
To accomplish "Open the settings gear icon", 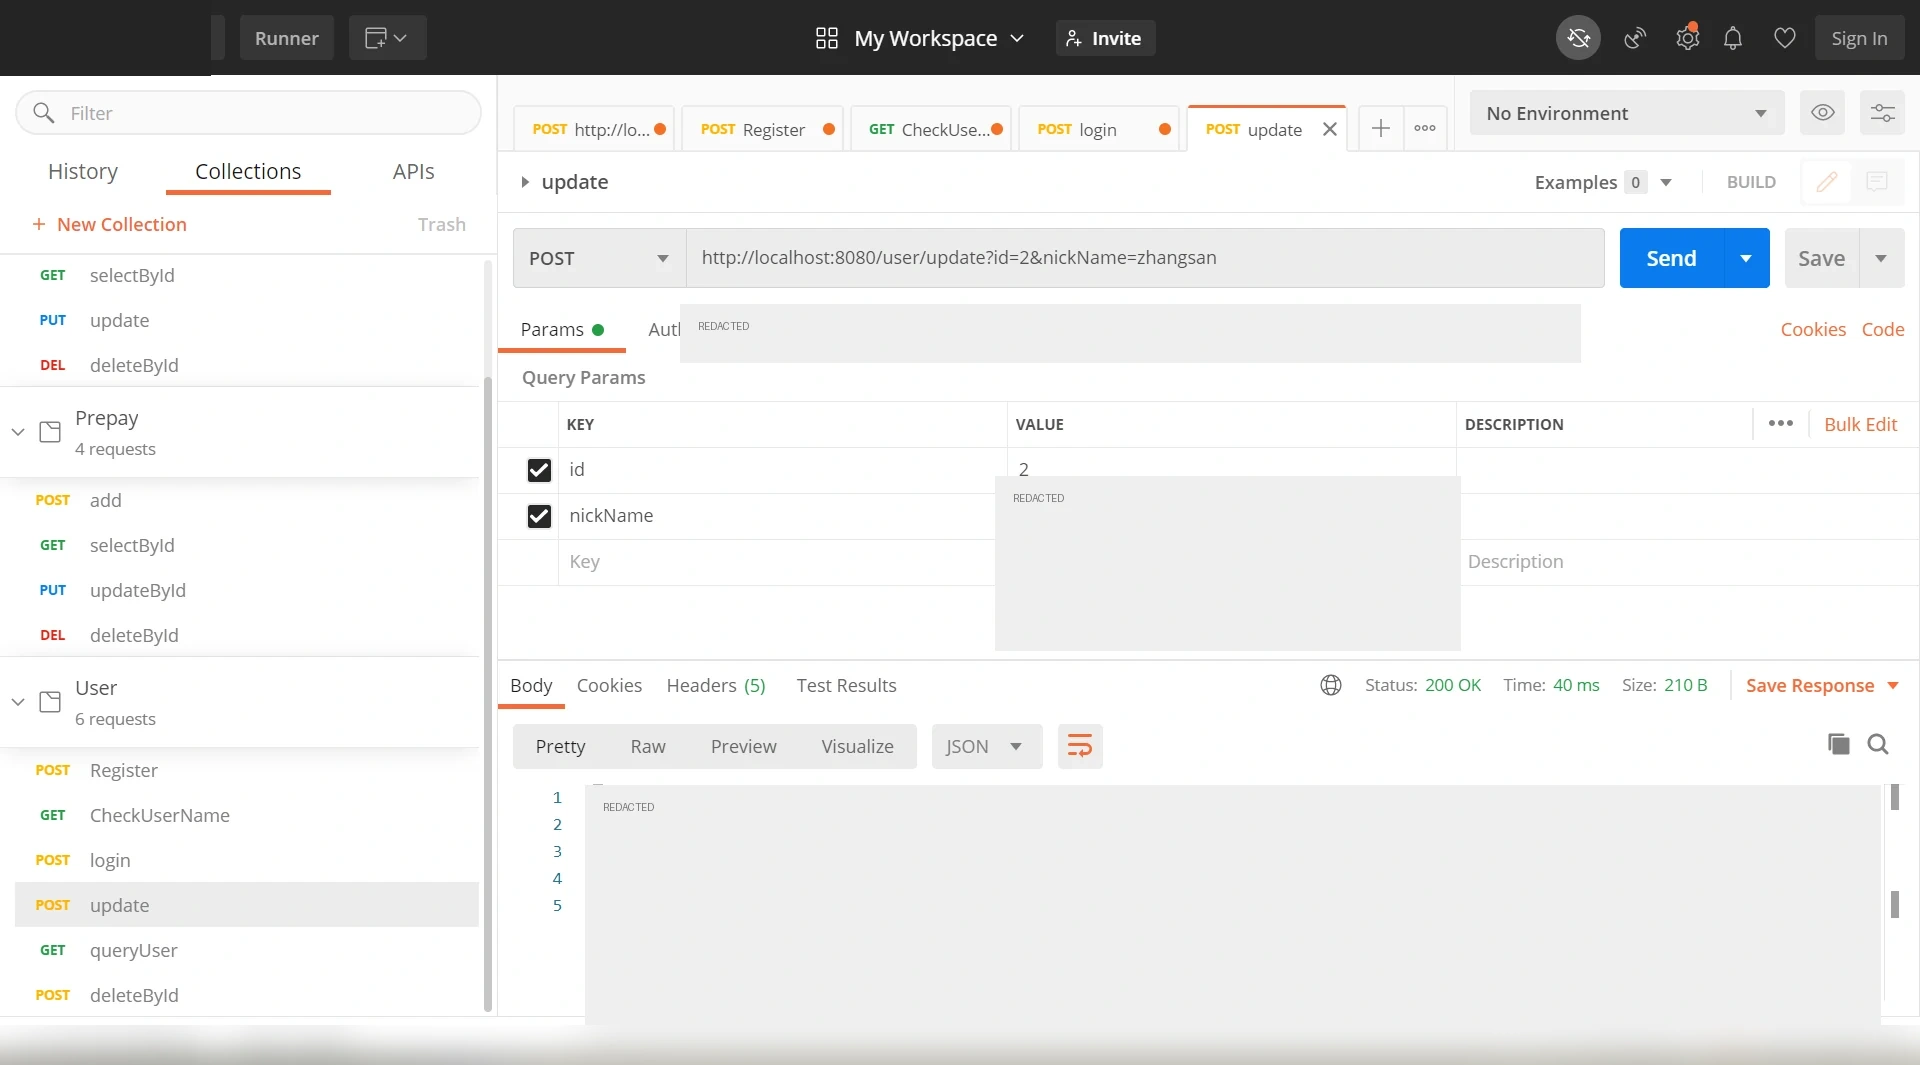I will click(x=1687, y=38).
